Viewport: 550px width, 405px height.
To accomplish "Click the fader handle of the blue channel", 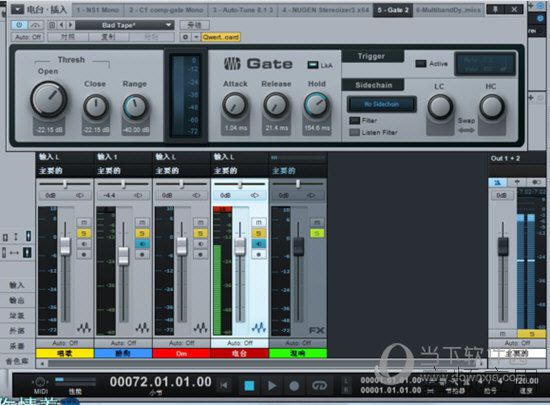I will (x=123, y=256).
